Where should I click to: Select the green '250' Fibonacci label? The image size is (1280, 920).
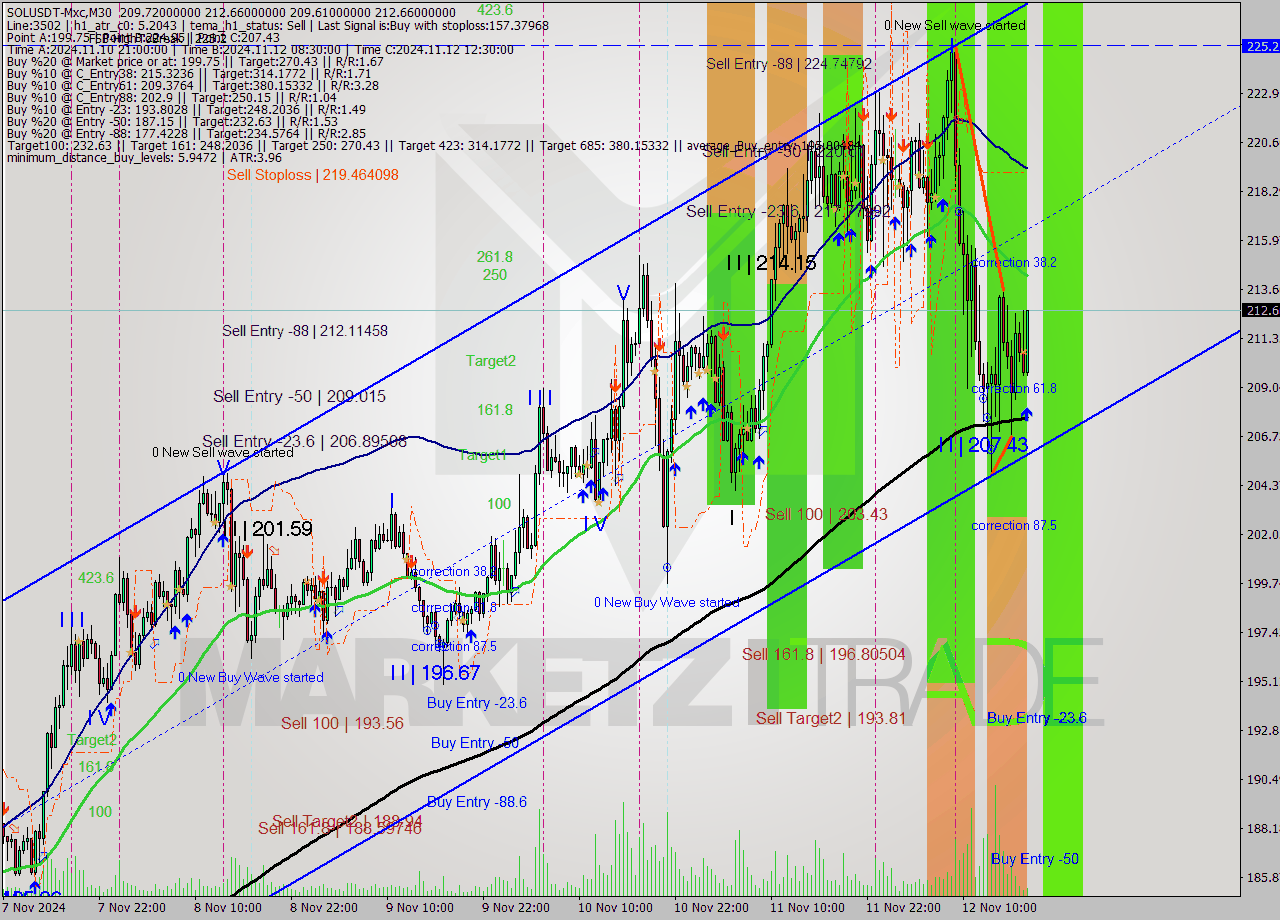pos(494,275)
